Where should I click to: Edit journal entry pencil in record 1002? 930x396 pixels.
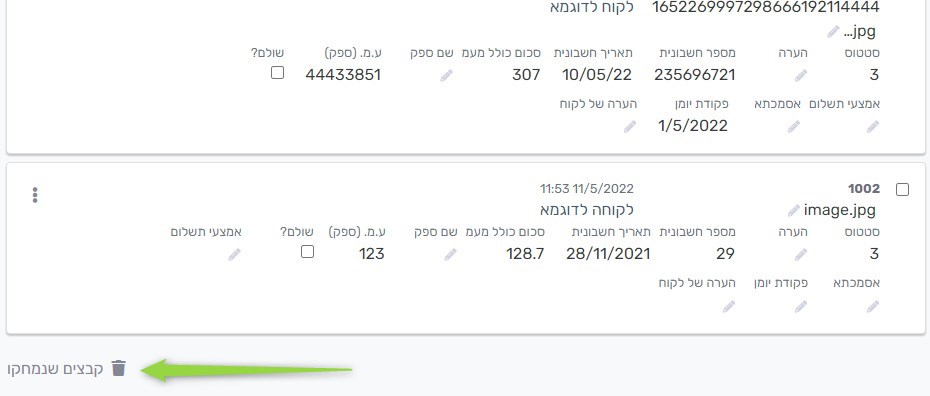801,306
